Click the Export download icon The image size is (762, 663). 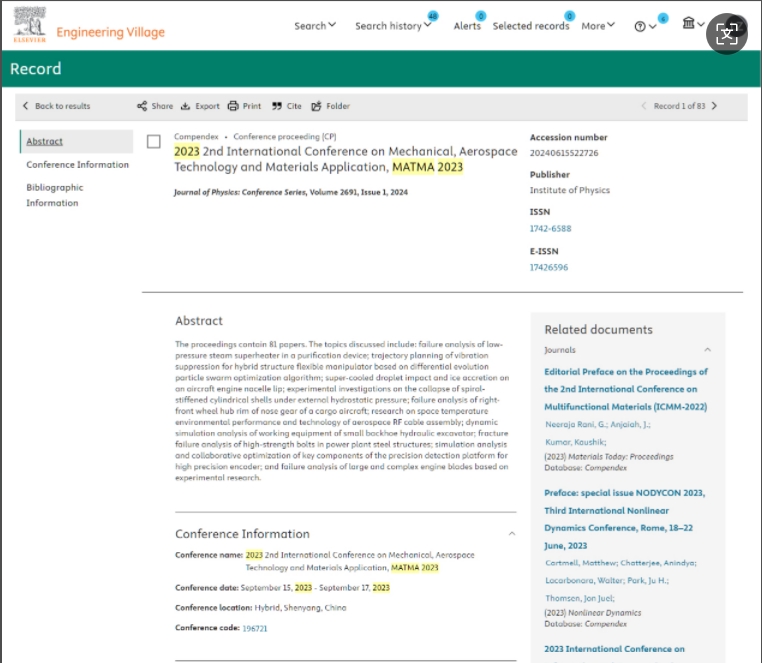click(185, 106)
